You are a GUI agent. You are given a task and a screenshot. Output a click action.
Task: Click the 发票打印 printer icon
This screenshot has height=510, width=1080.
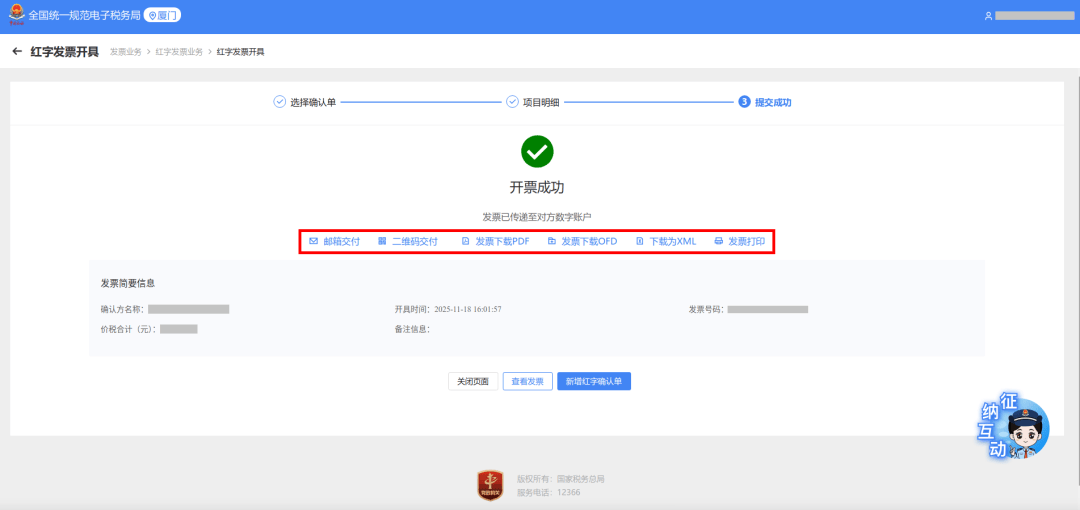click(718, 241)
